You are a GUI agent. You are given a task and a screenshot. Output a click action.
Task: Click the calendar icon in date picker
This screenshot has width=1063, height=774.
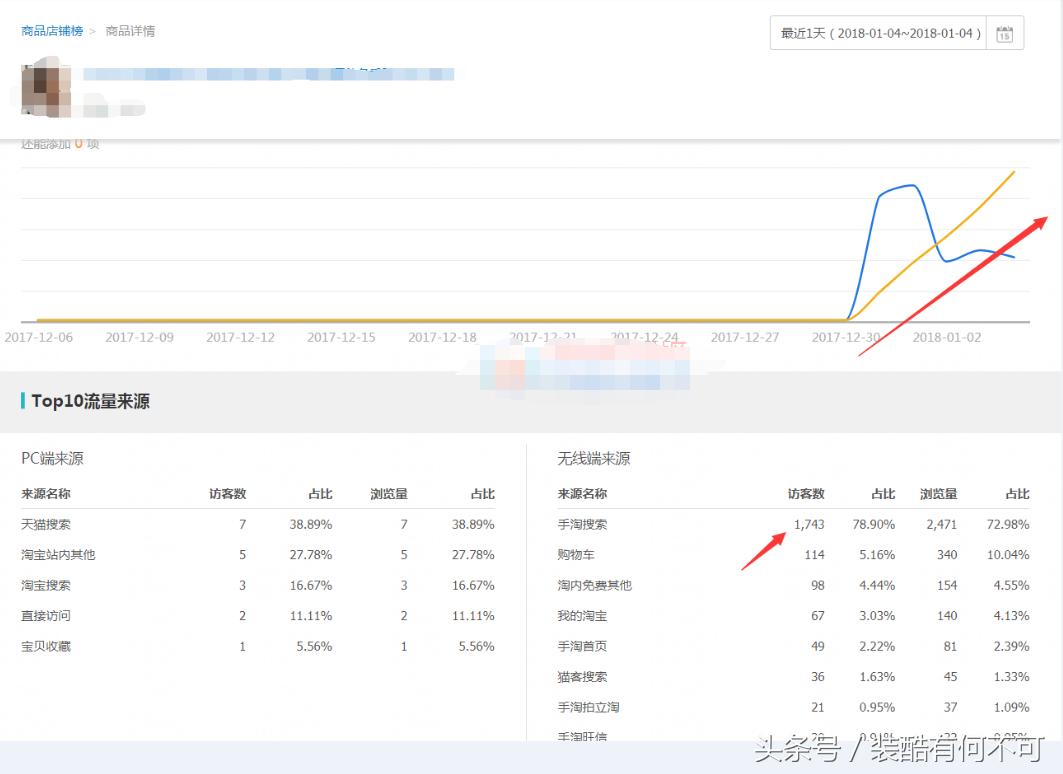tap(1004, 34)
